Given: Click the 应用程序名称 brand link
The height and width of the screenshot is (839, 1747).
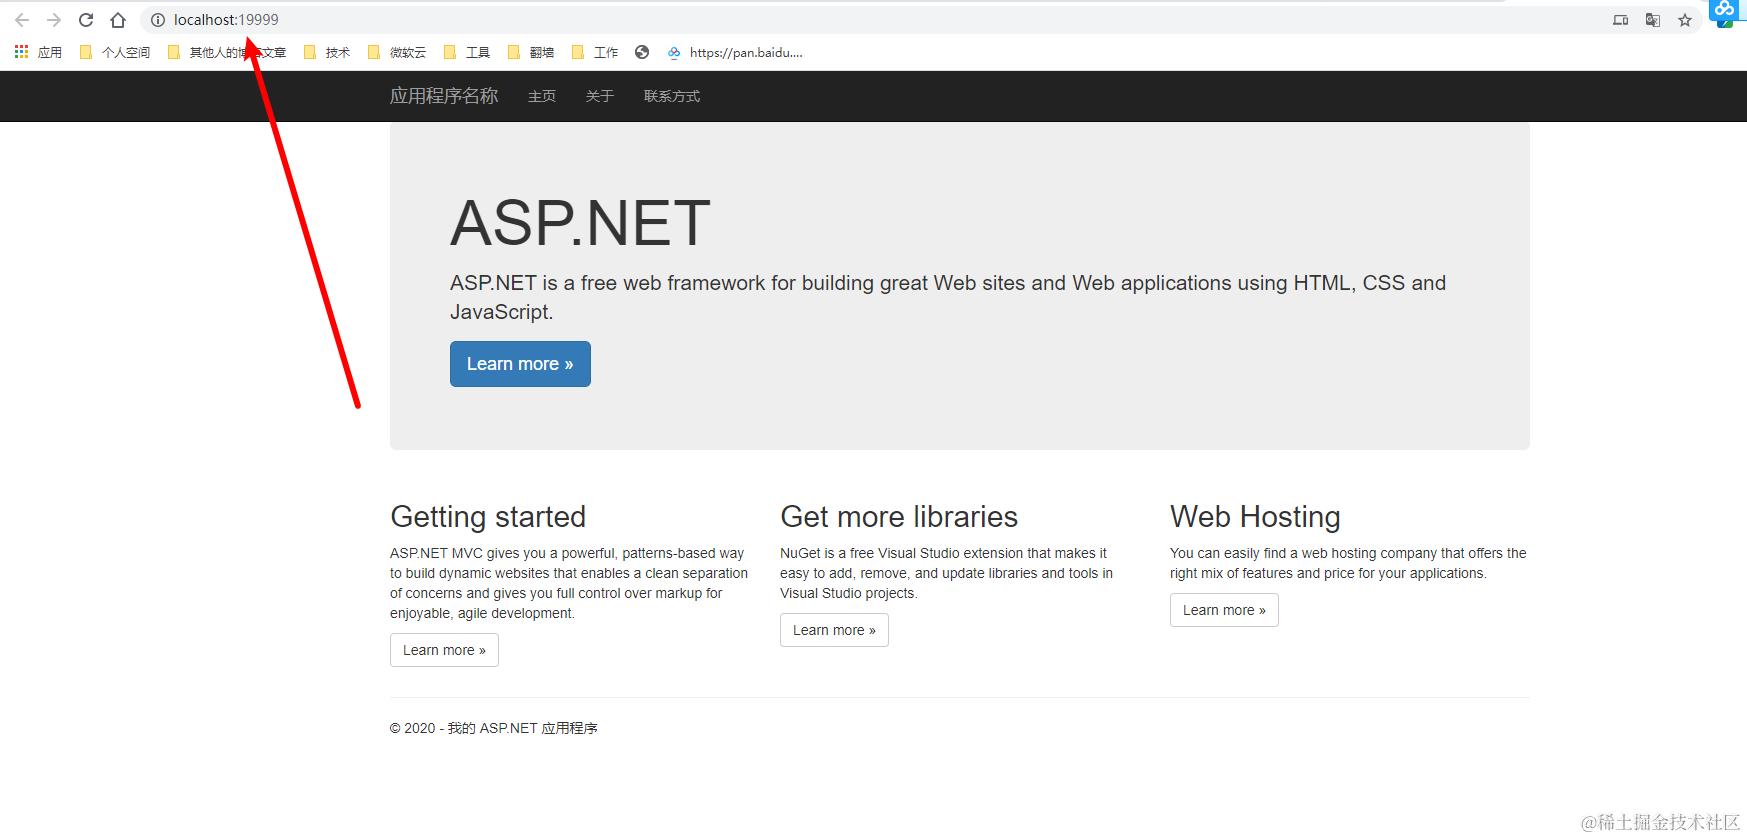Looking at the screenshot, I should (444, 96).
